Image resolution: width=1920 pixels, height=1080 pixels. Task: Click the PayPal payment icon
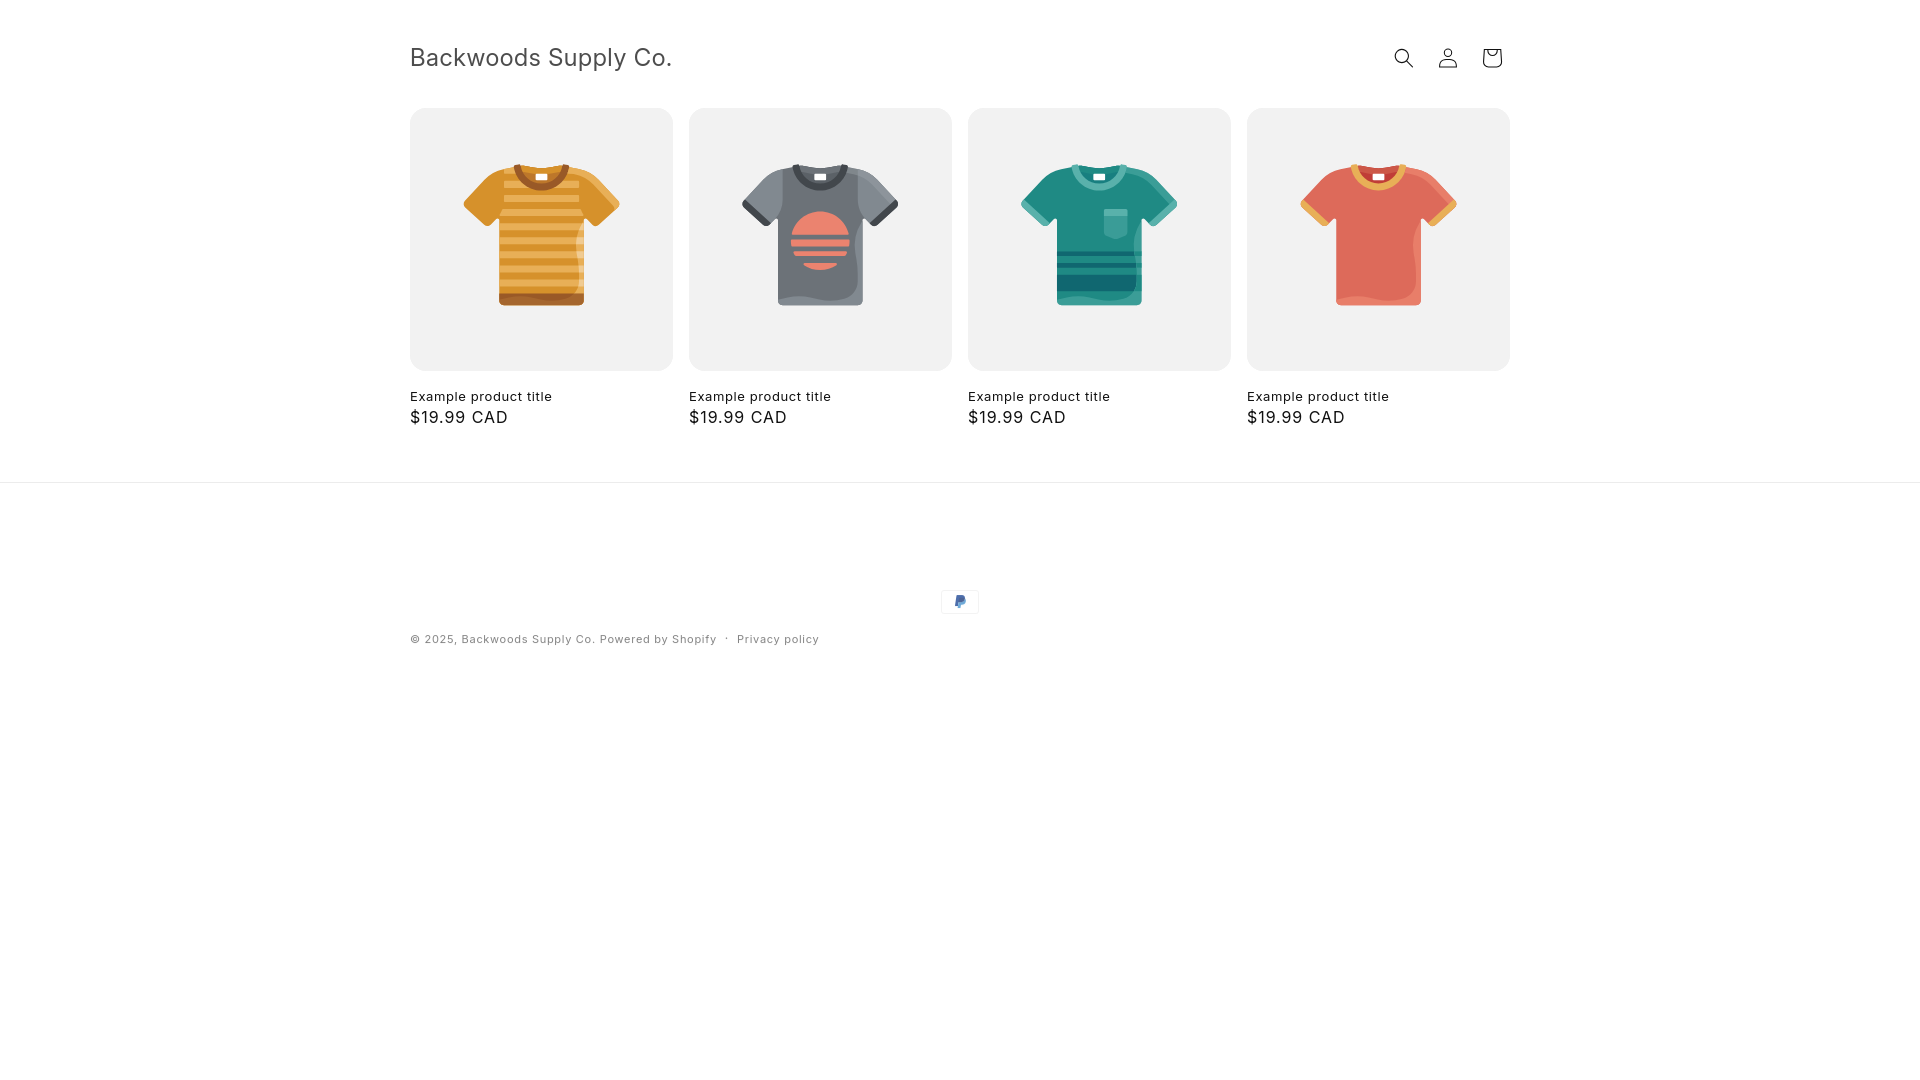coord(959,601)
